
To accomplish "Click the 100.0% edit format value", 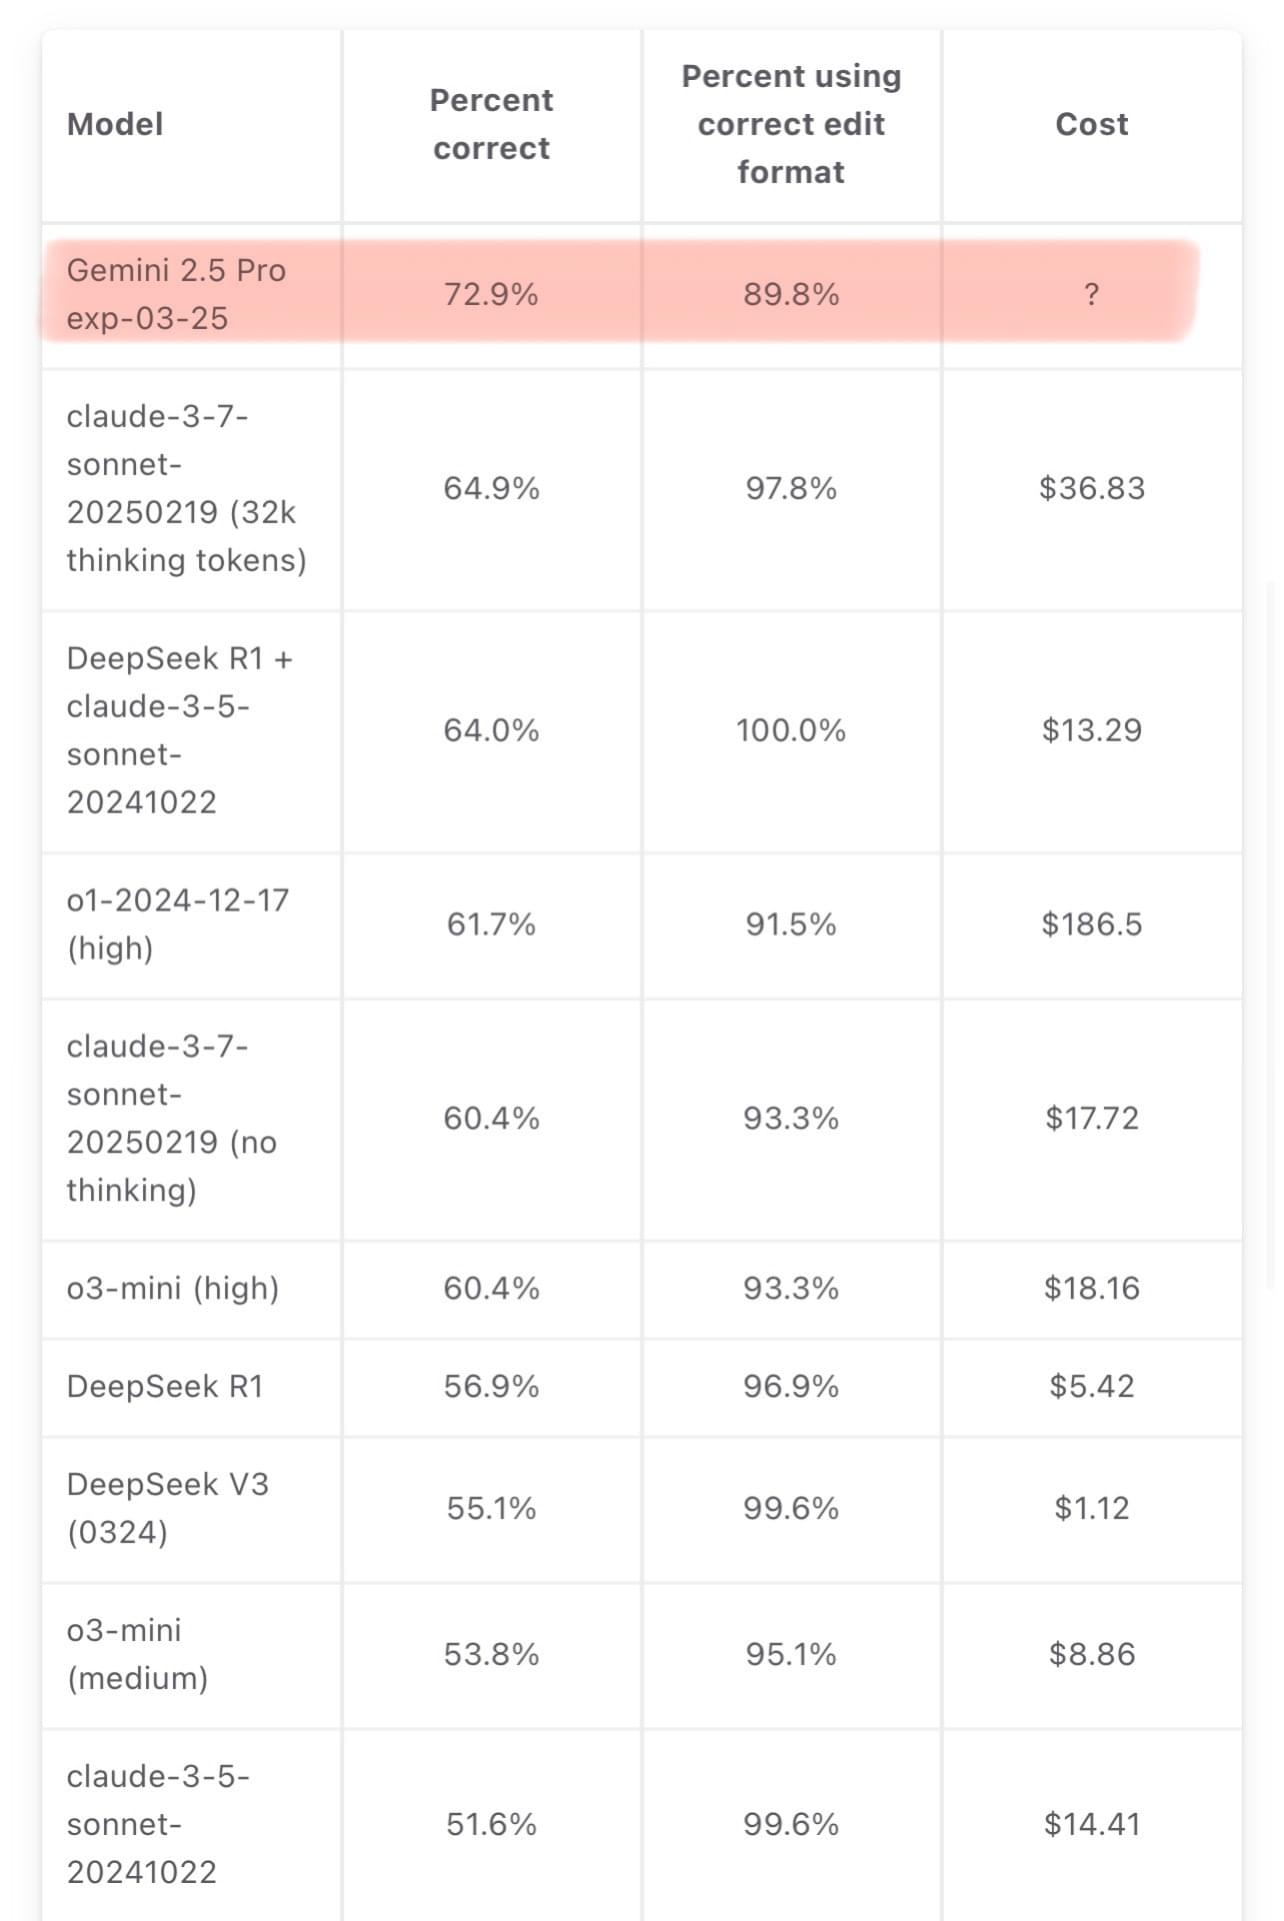I will 791,730.
